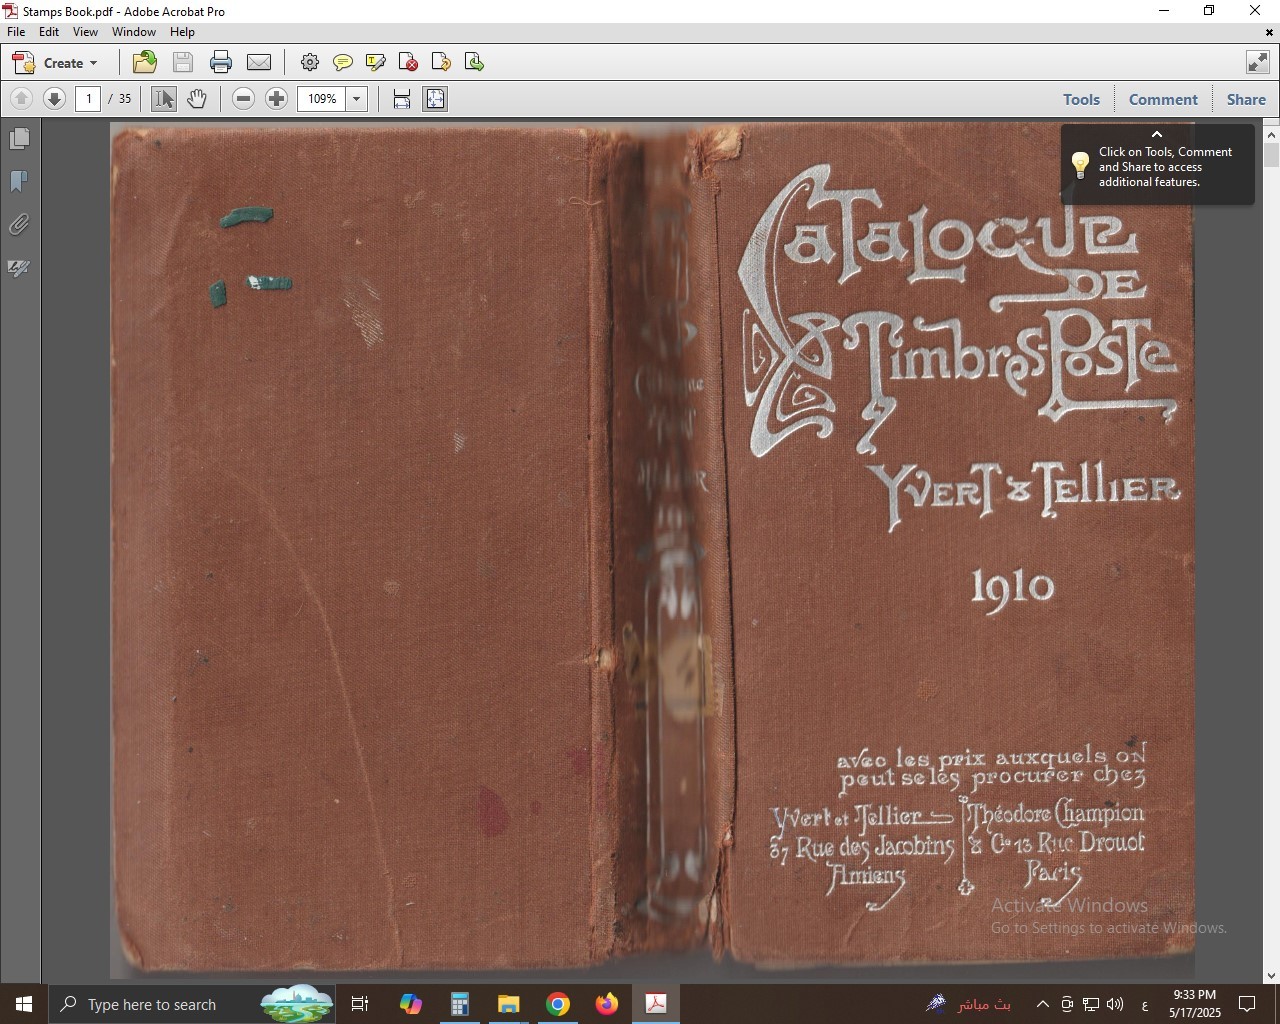Click Adobe Acrobat taskbar icon

tap(656, 1004)
